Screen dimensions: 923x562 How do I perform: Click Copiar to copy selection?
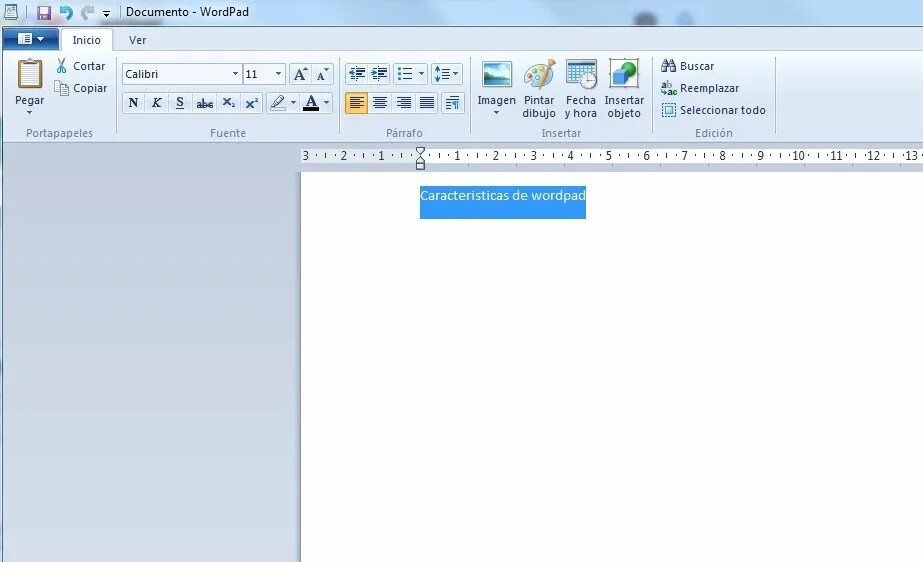point(81,88)
